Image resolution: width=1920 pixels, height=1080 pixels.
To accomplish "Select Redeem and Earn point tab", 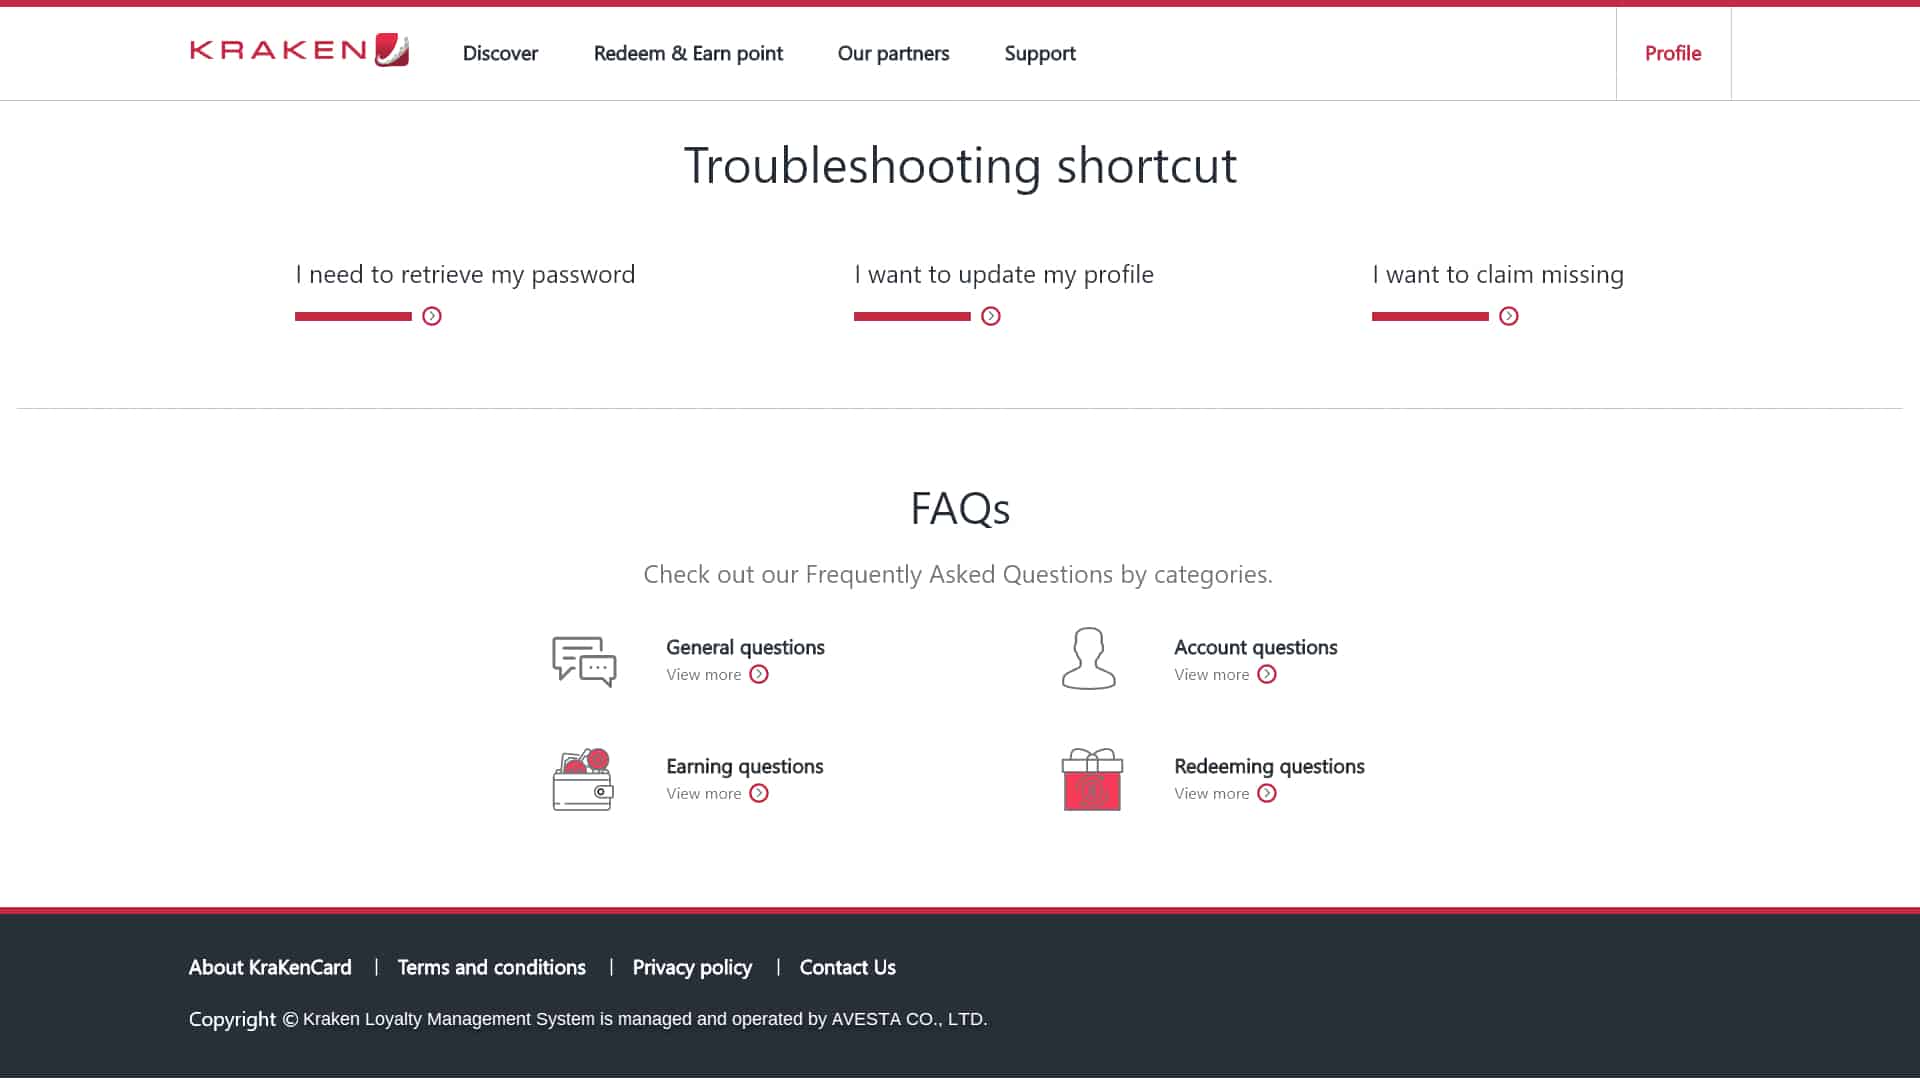I will tap(688, 53).
